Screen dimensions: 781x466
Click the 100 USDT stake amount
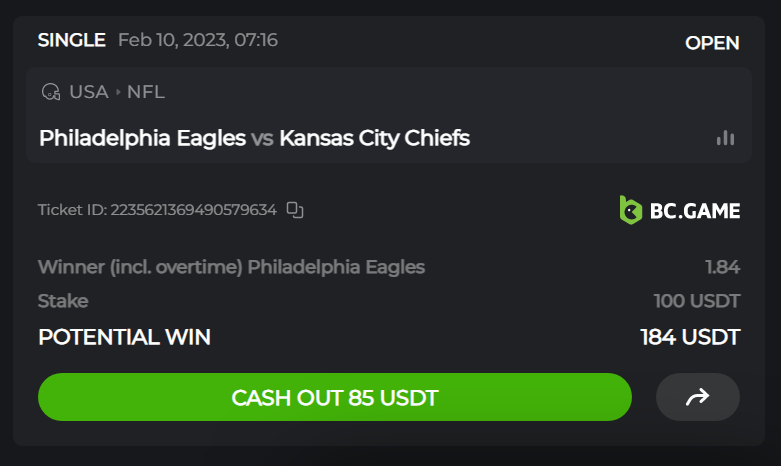pyautogui.click(x=697, y=301)
